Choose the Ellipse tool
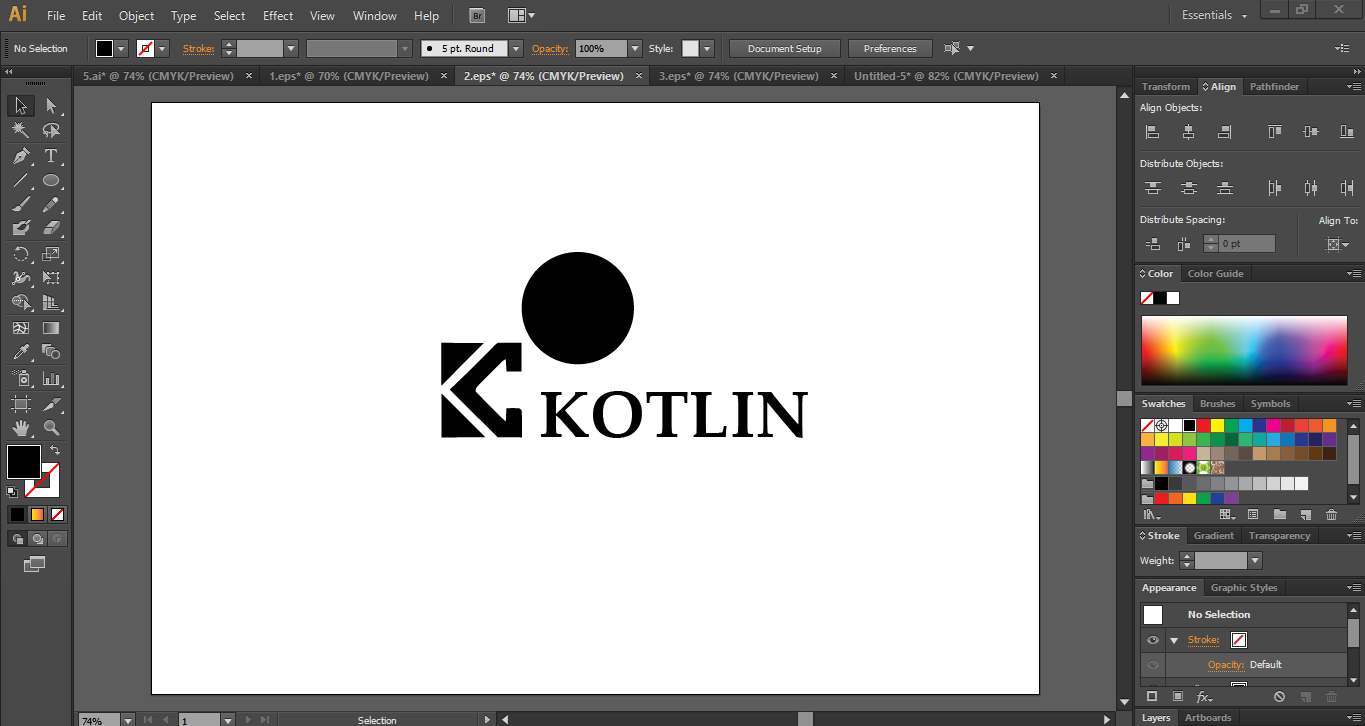 tap(51, 181)
